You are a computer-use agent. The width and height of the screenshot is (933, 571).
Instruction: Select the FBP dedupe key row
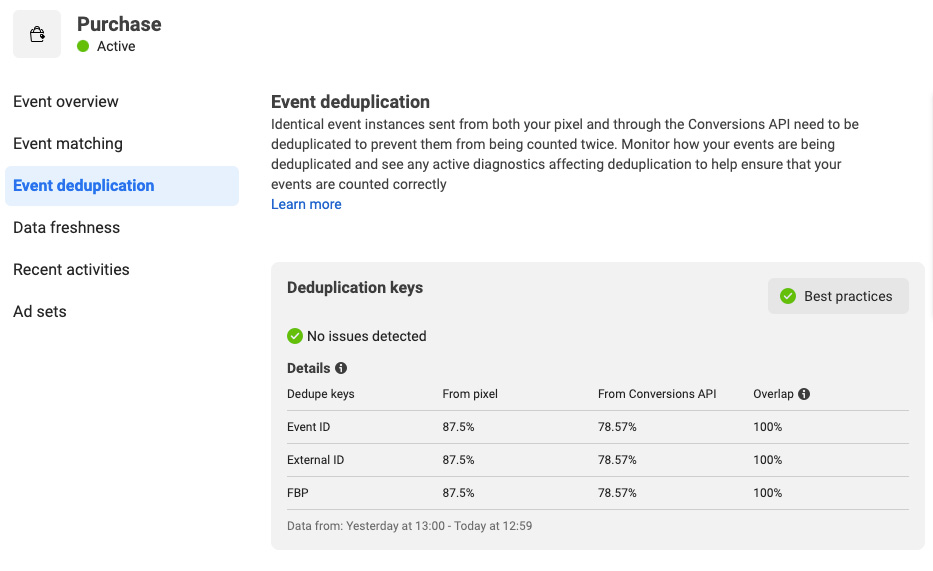point(597,493)
